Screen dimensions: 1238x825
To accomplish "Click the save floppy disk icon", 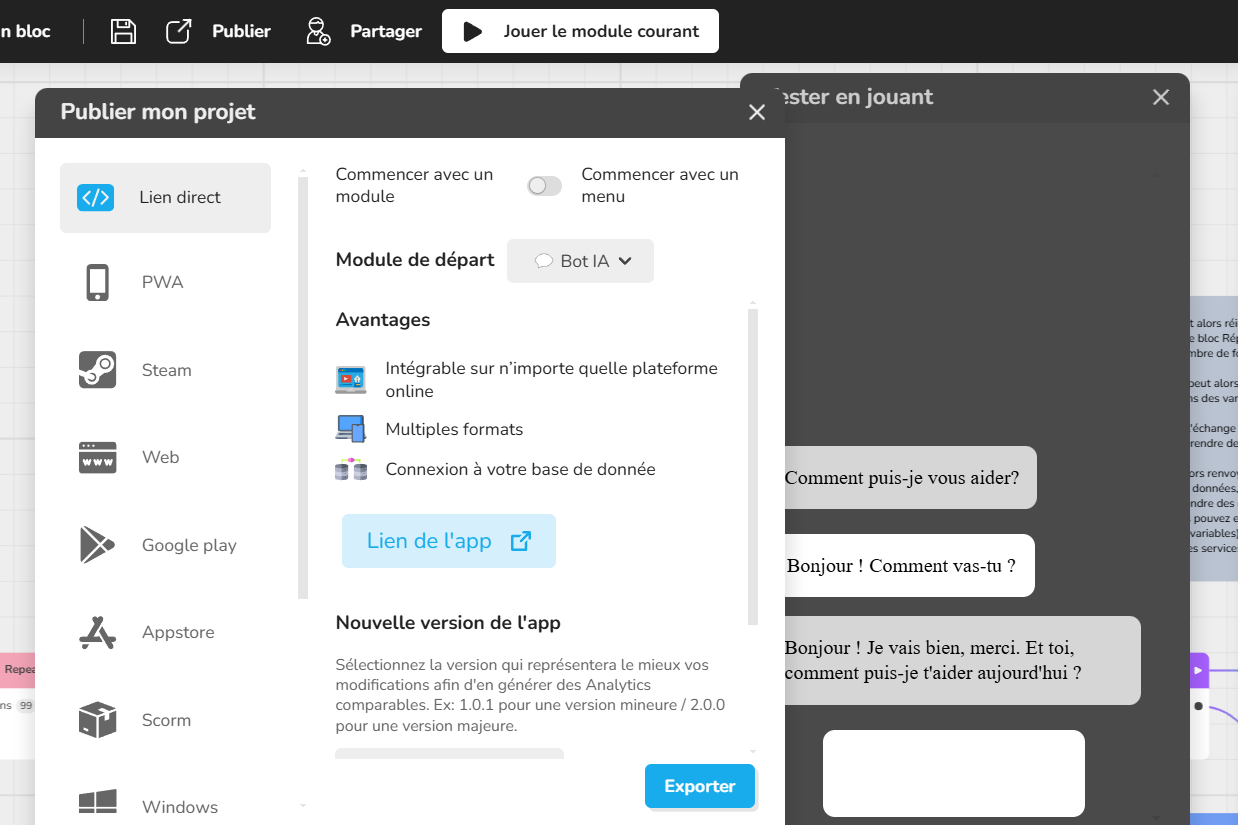I will tap(123, 31).
